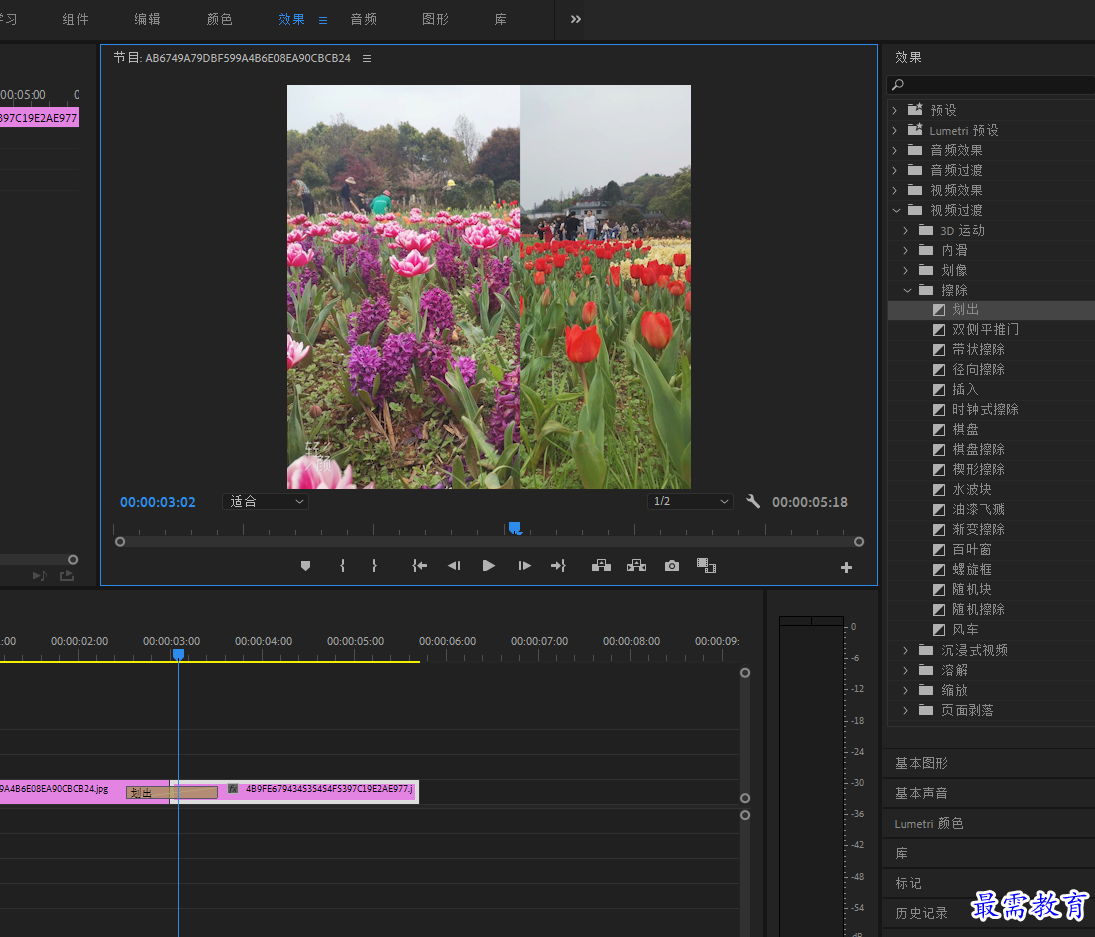Expand the 3D 运动 folder
Image resolution: width=1095 pixels, height=937 pixels.
click(906, 230)
